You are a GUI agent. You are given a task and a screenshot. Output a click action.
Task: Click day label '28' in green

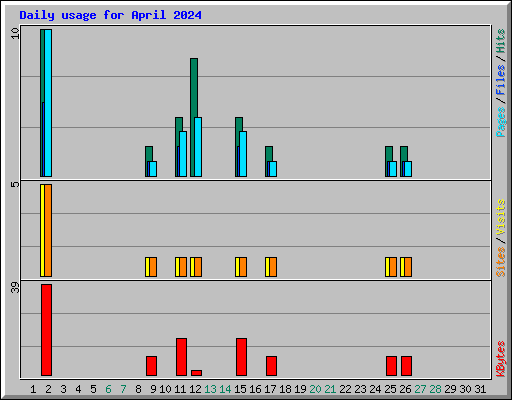pos(435,389)
